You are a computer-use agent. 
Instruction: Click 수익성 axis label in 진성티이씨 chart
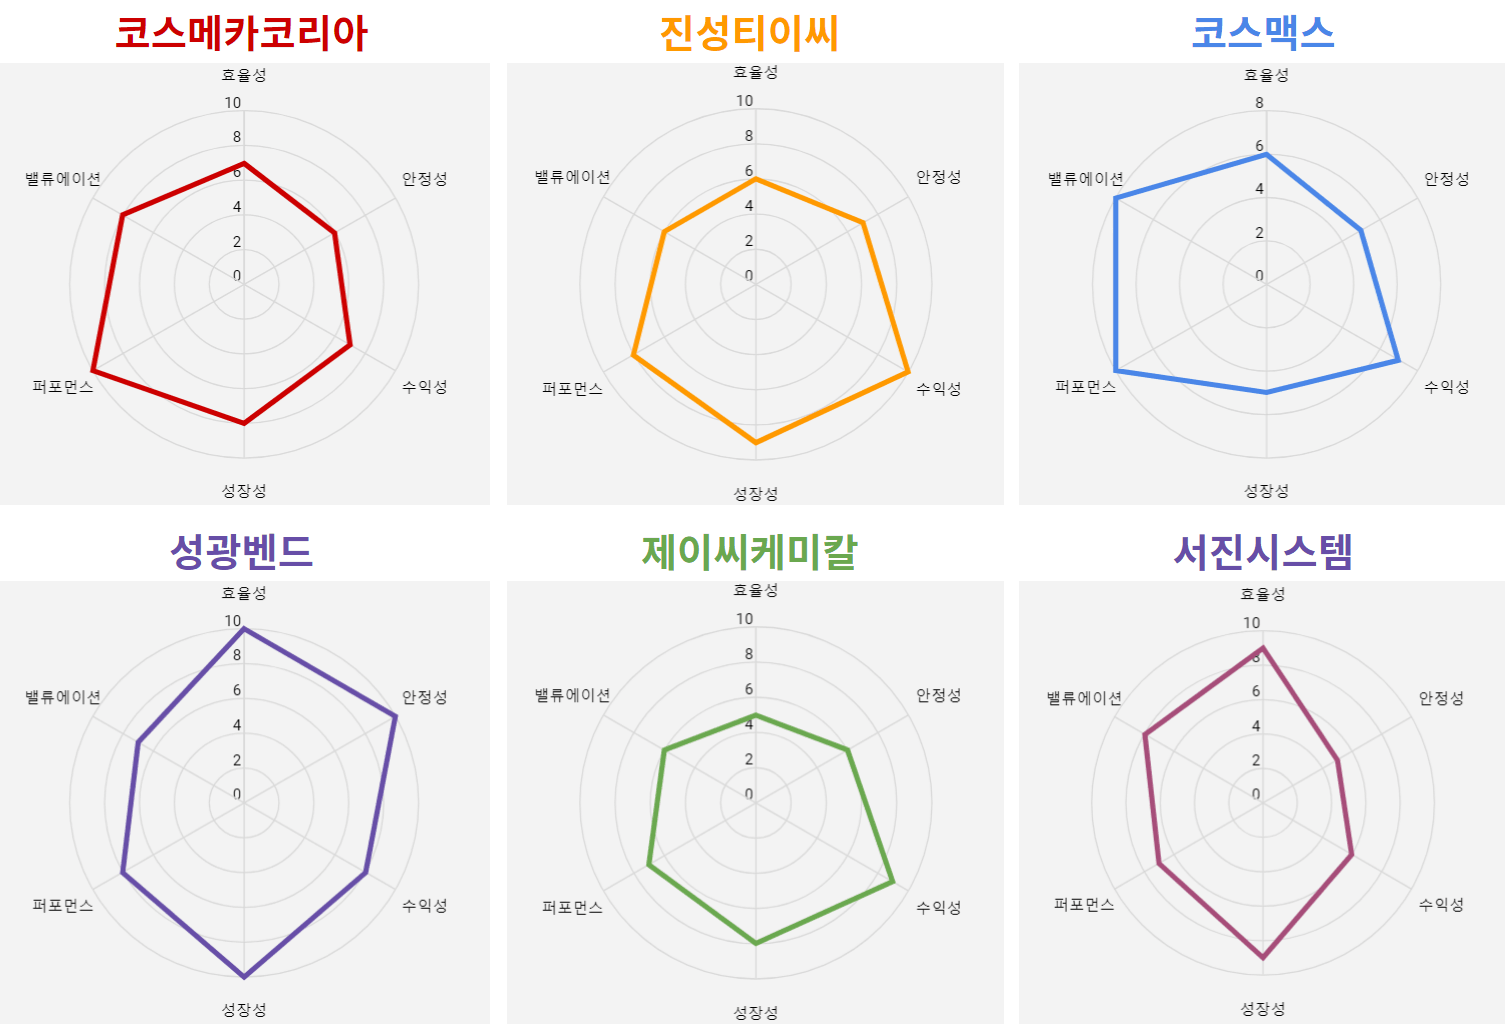938,389
